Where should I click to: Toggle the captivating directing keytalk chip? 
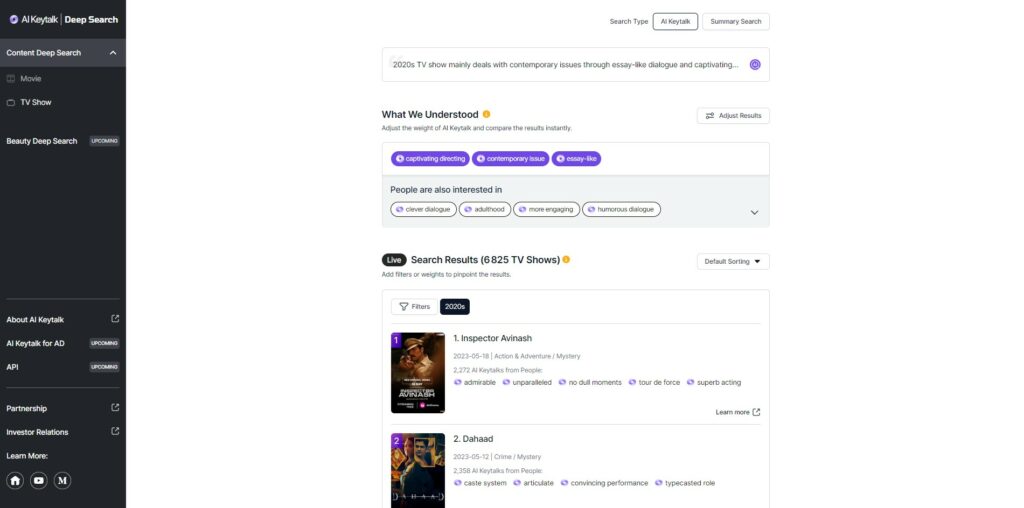click(x=430, y=159)
